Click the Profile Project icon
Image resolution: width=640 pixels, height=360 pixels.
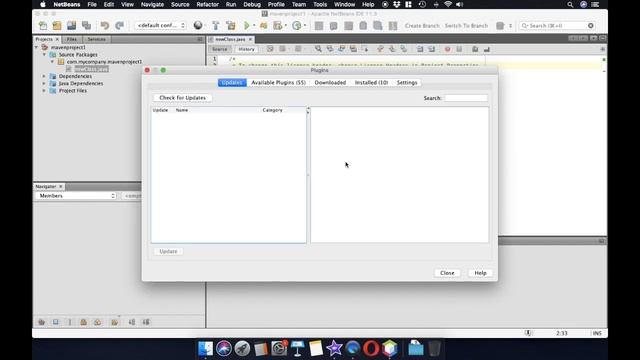[297, 26]
